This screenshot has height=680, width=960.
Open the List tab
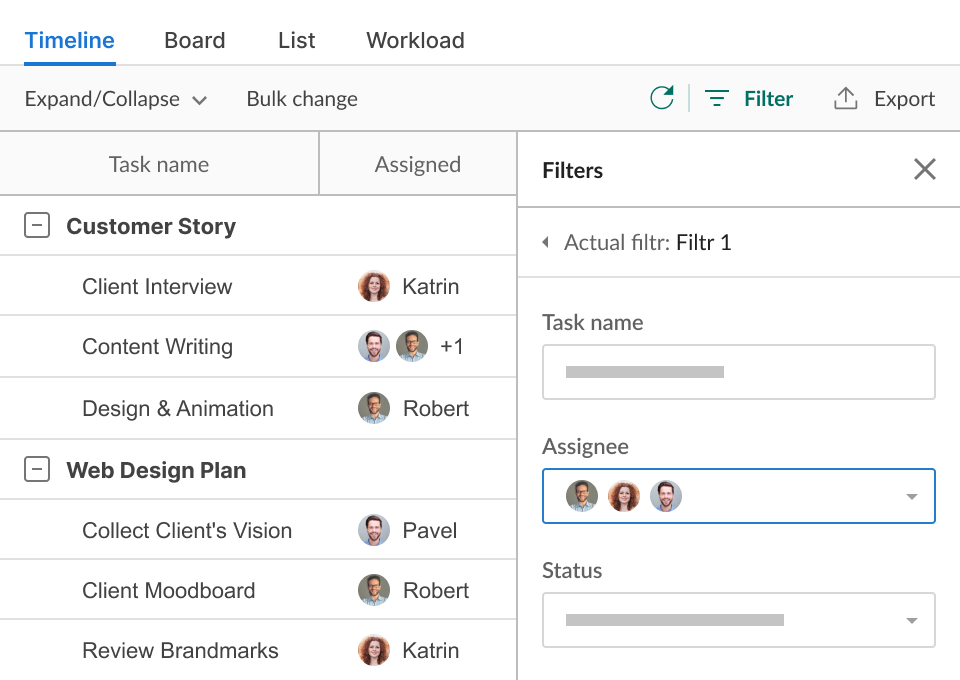(296, 41)
